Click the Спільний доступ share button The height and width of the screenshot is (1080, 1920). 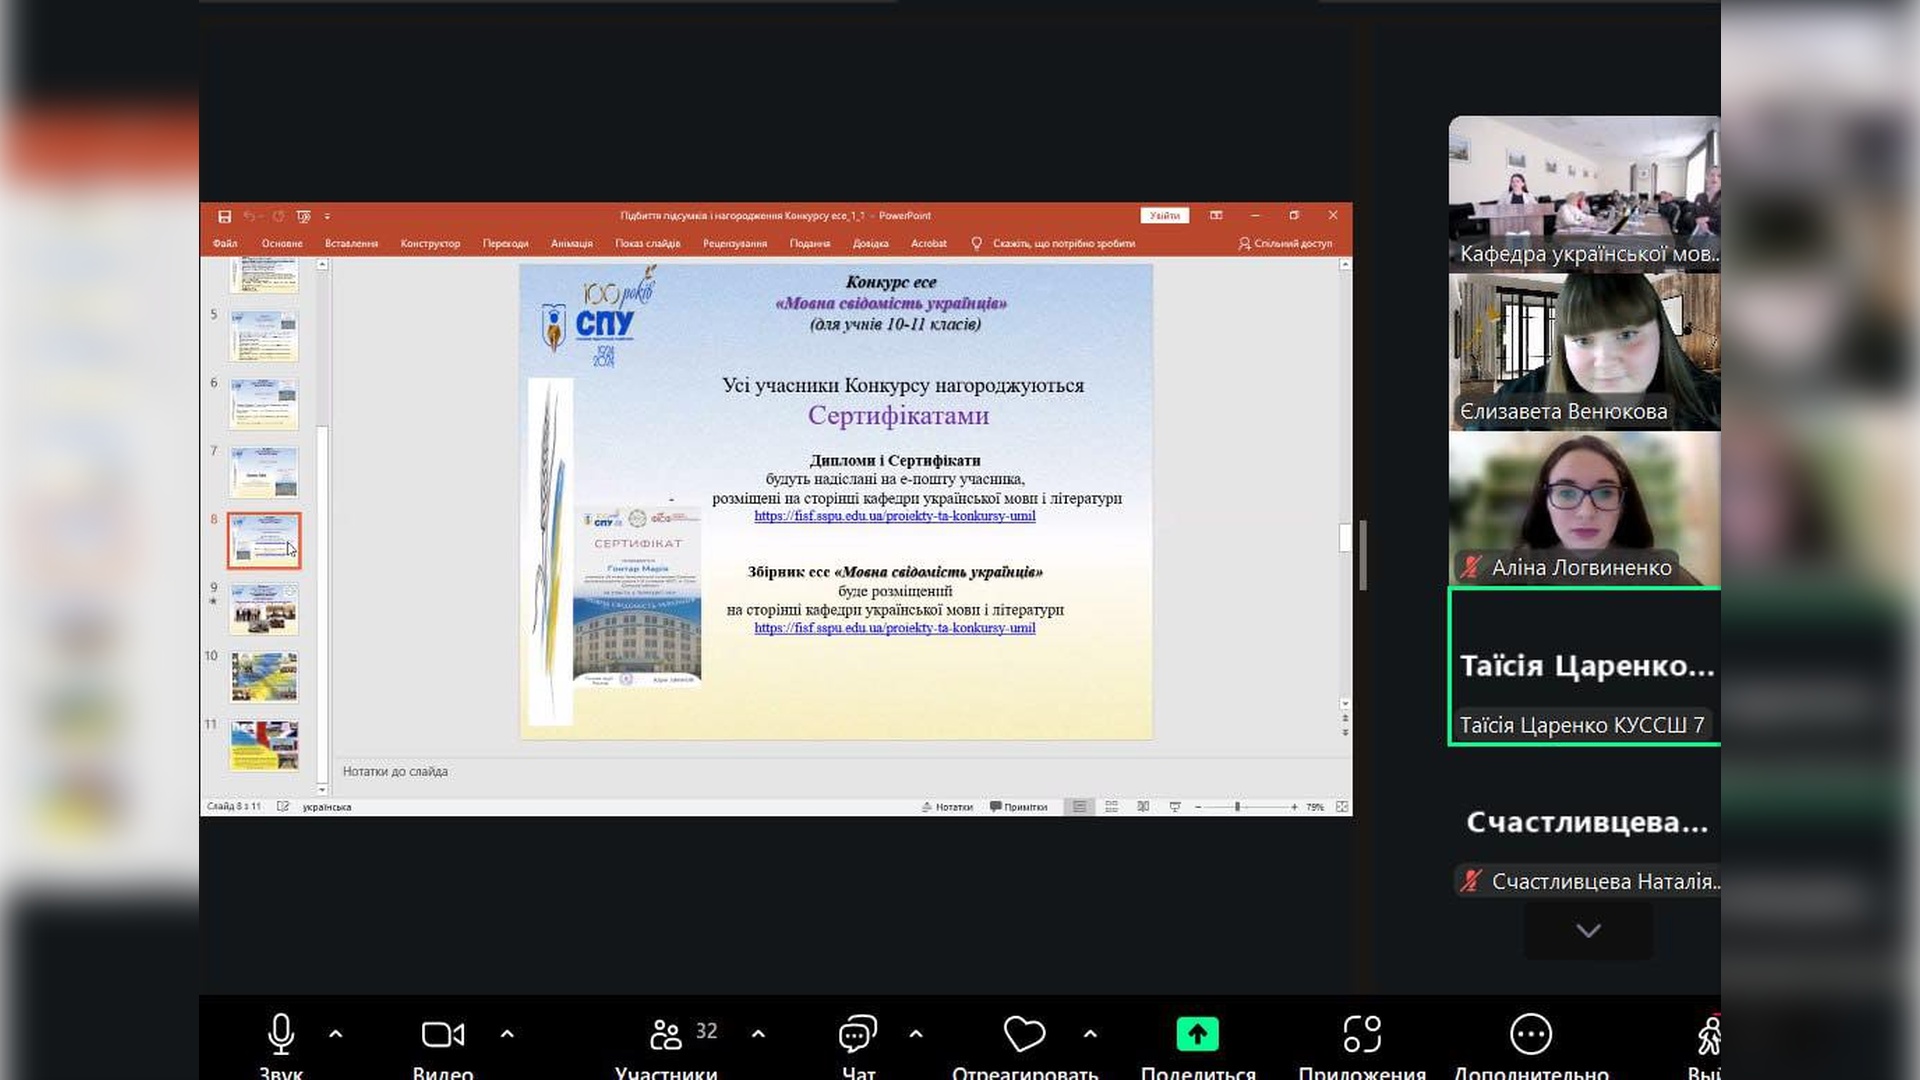tap(1285, 243)
